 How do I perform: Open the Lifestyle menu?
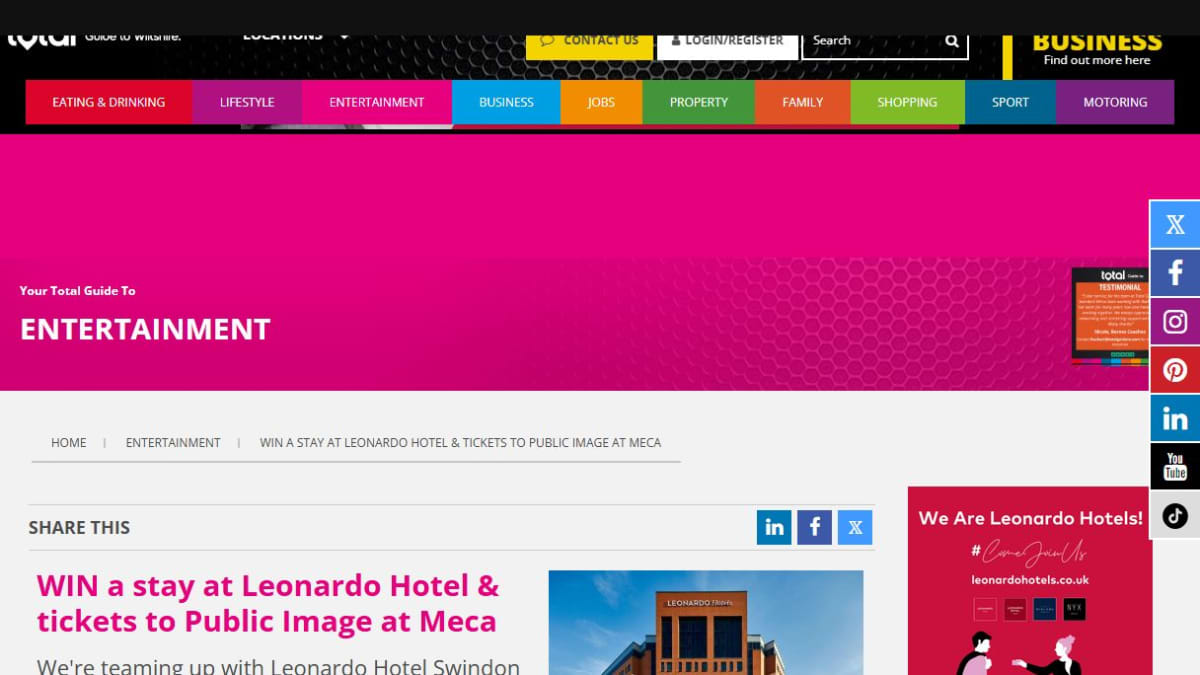247,102
